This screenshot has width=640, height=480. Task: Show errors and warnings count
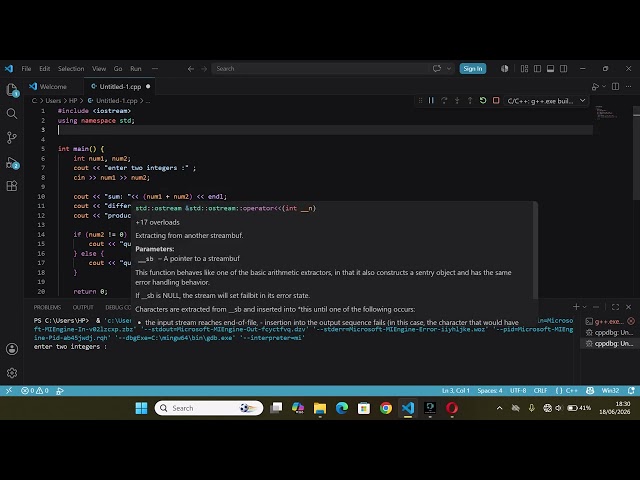[35, 391]
